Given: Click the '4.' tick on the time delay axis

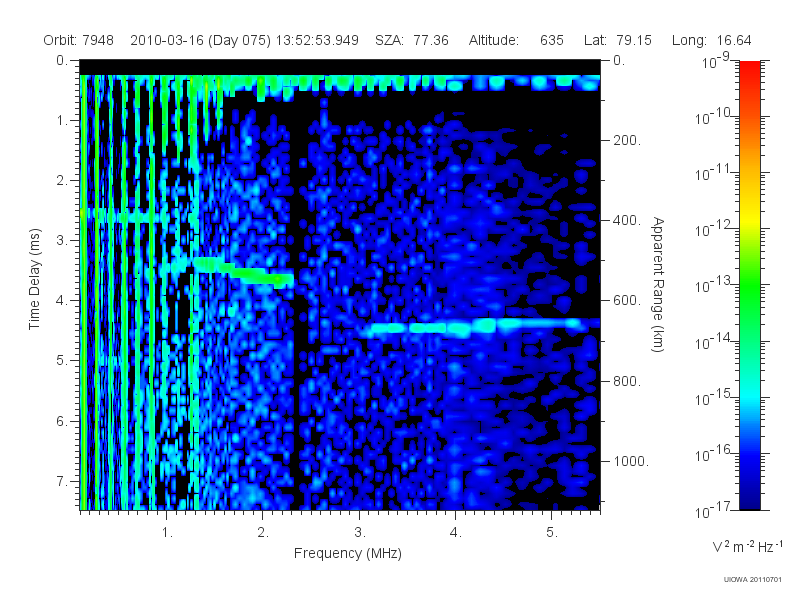Looking at the screenshot, I should 62,301.
